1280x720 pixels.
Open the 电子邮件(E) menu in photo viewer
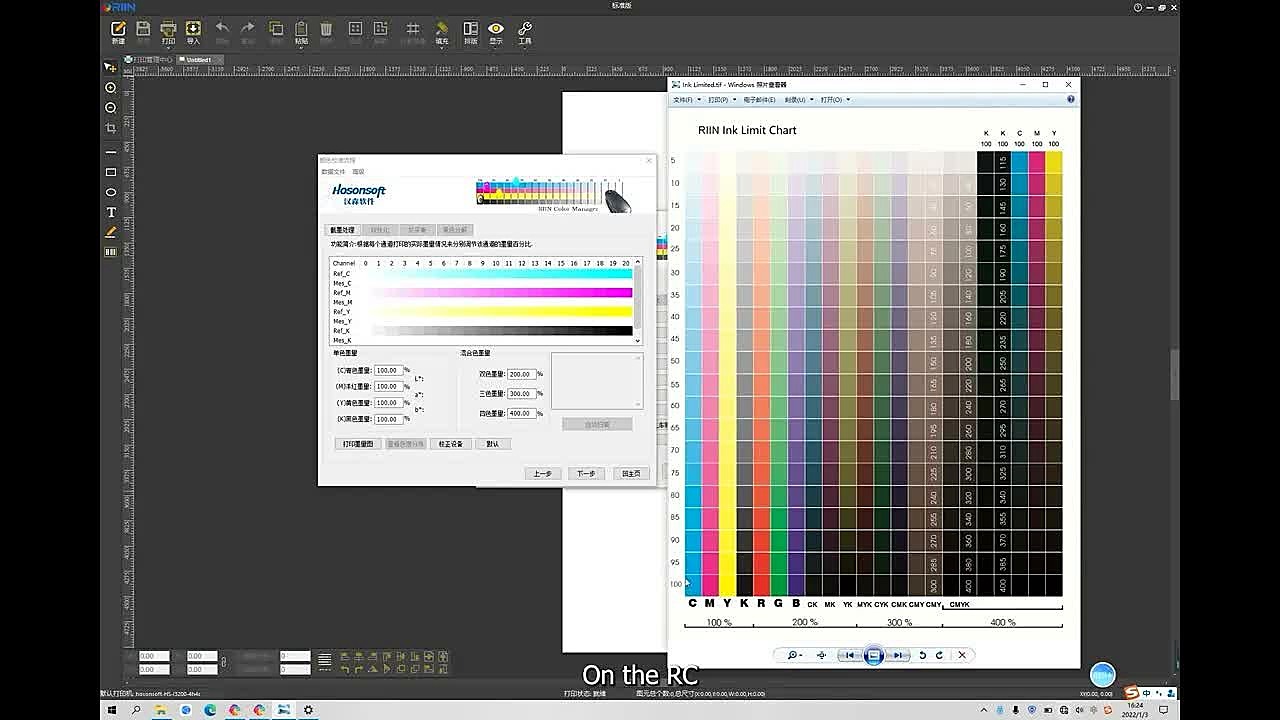tap(760, 100)
